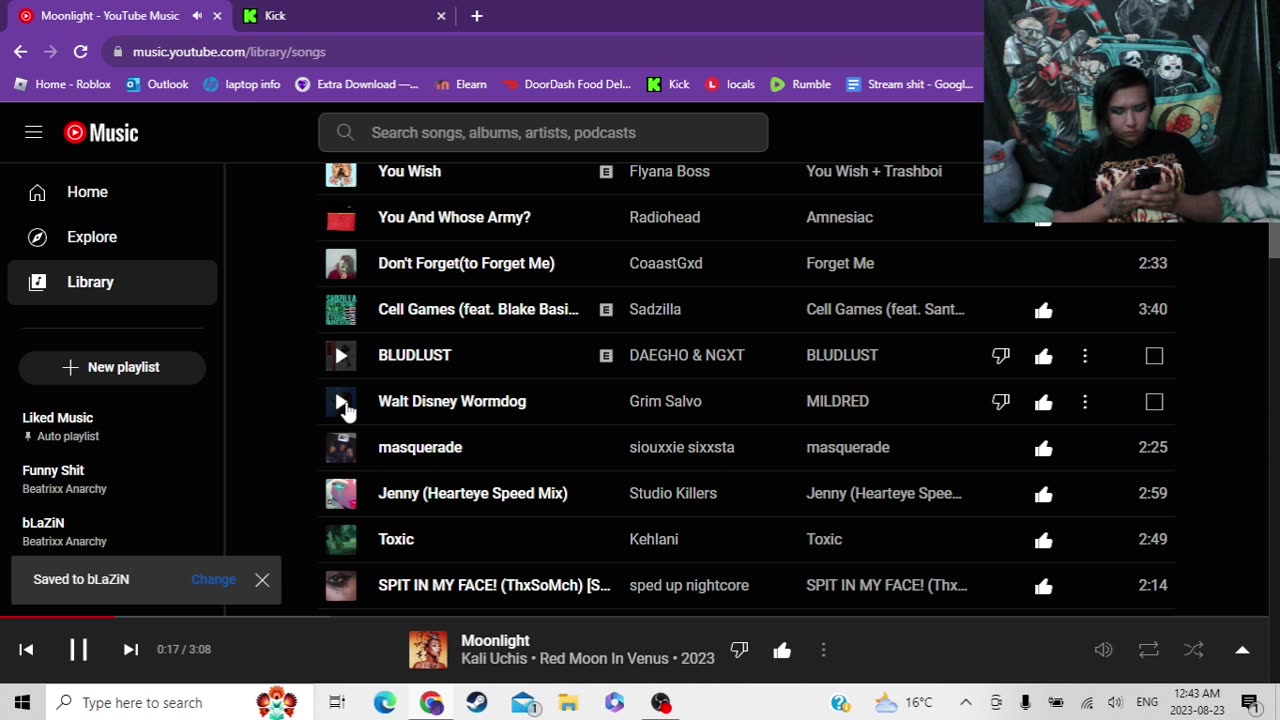1280x720 pixels.
Task: Toggle repeat mode in player
Action: (x=1148, y=650)
